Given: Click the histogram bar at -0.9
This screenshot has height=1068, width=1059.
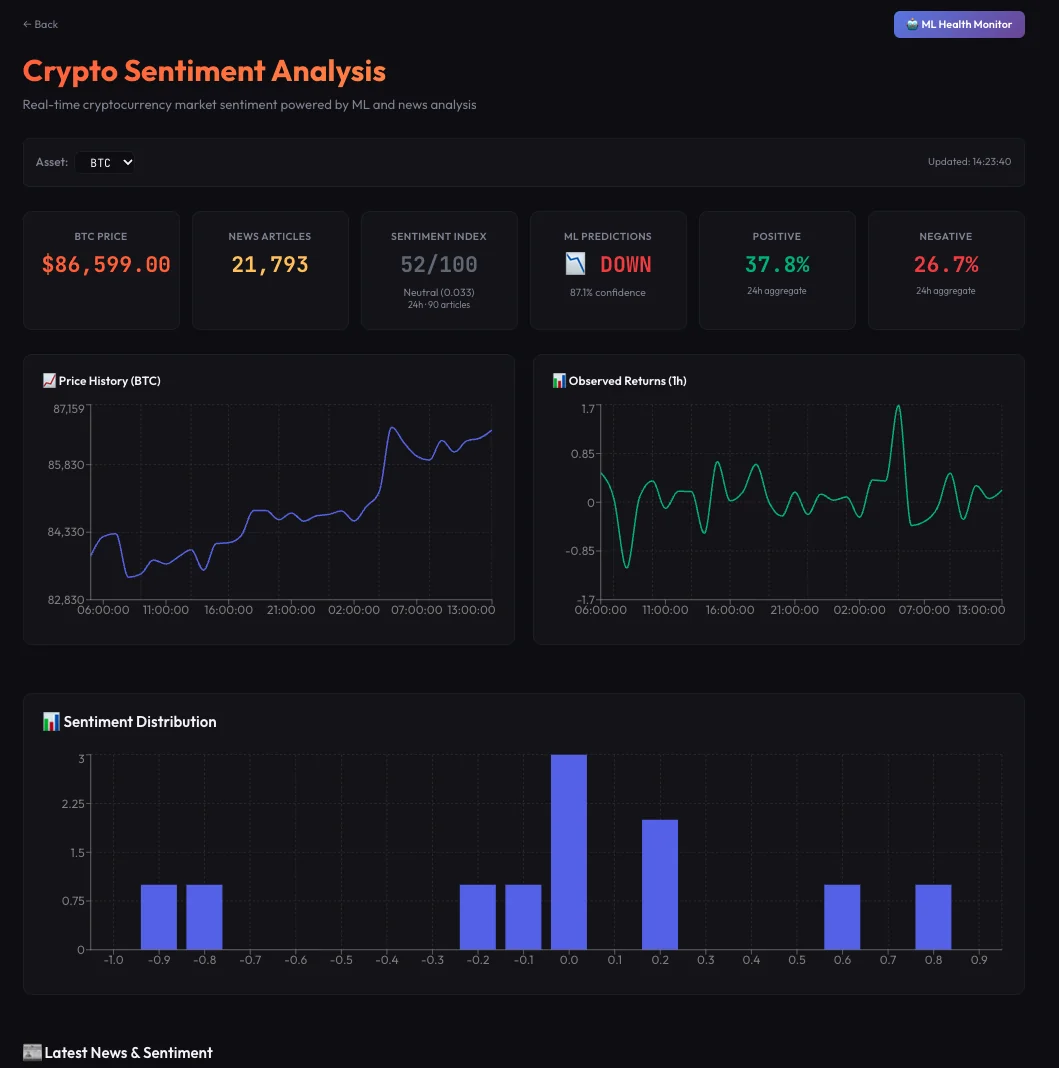Looking at the screenshot, I should (159, 917).
